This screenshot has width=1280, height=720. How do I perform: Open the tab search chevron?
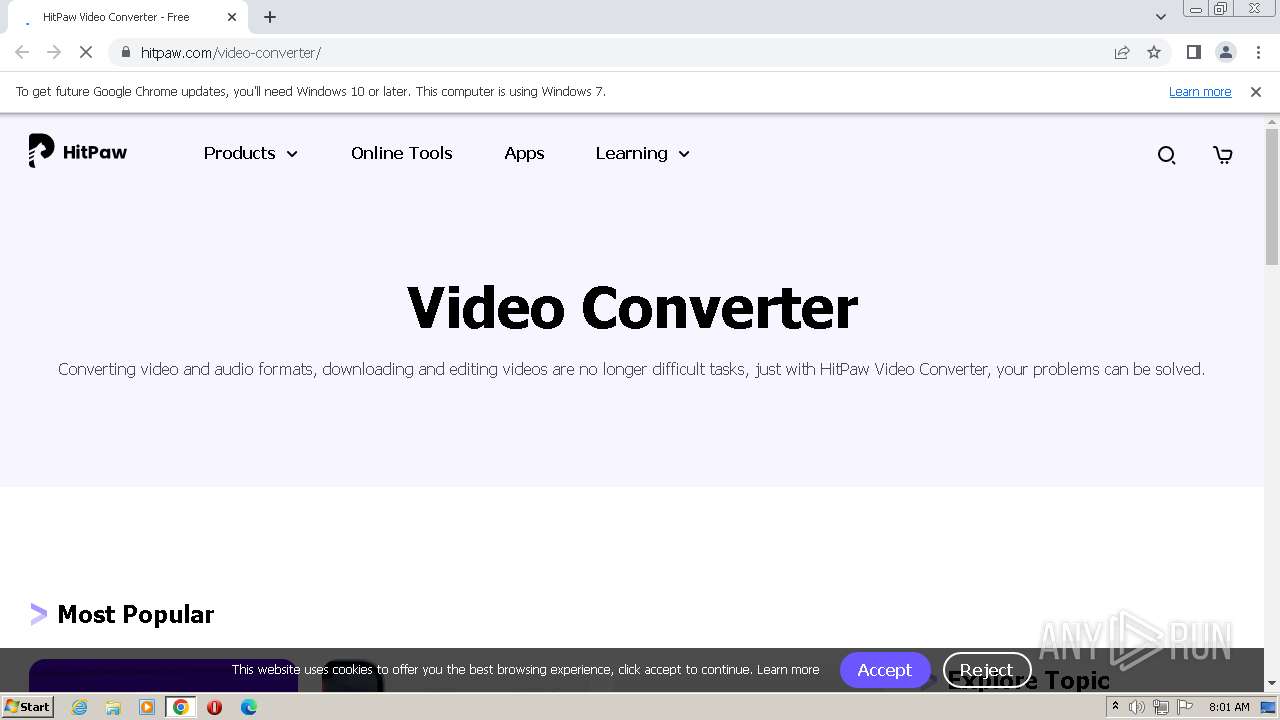[1160, 17]
